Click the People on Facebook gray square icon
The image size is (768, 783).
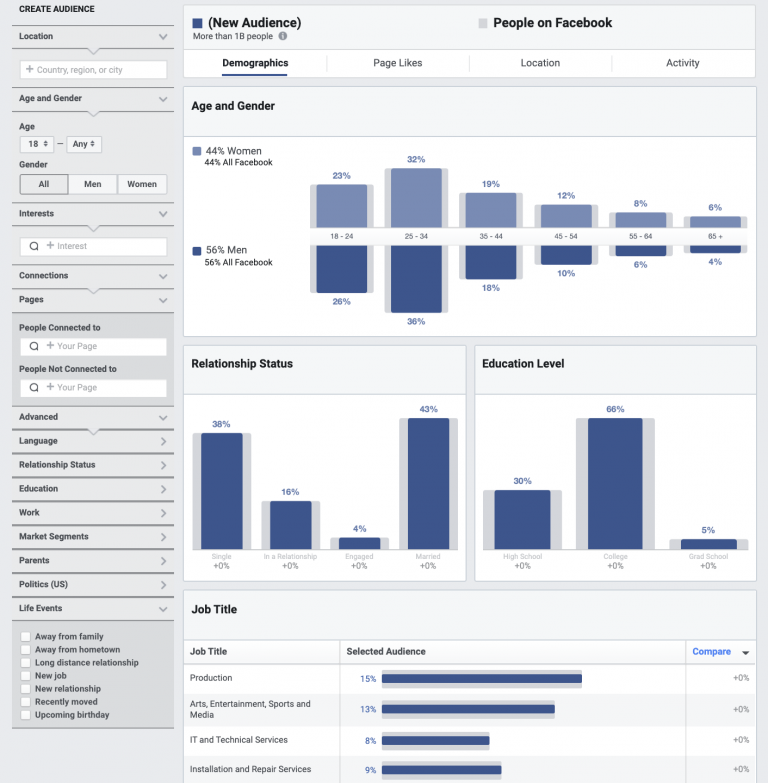click(x=483, y=23)
